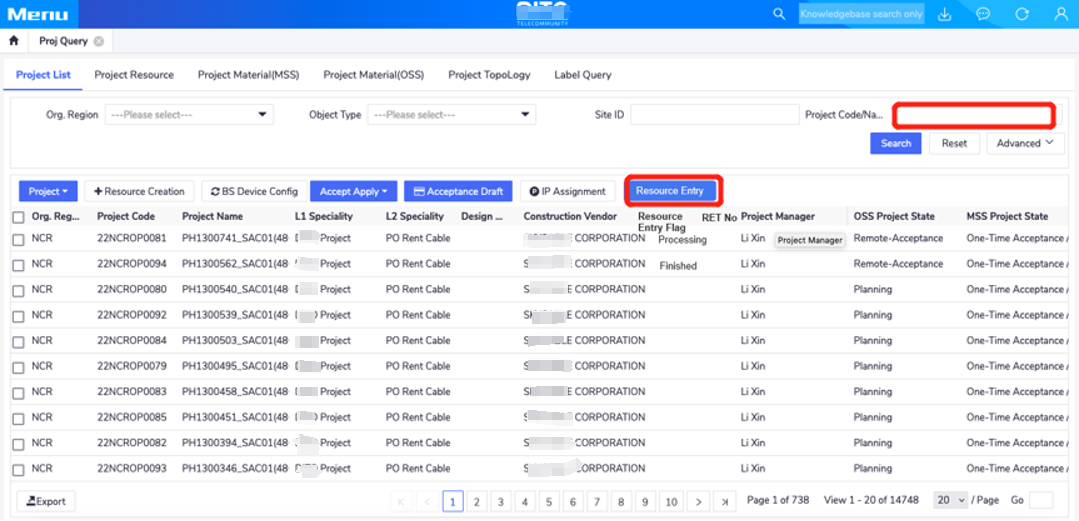Click the Acceptance Draft button
This screenshot has width=1079, height=521.
(458, 191)
